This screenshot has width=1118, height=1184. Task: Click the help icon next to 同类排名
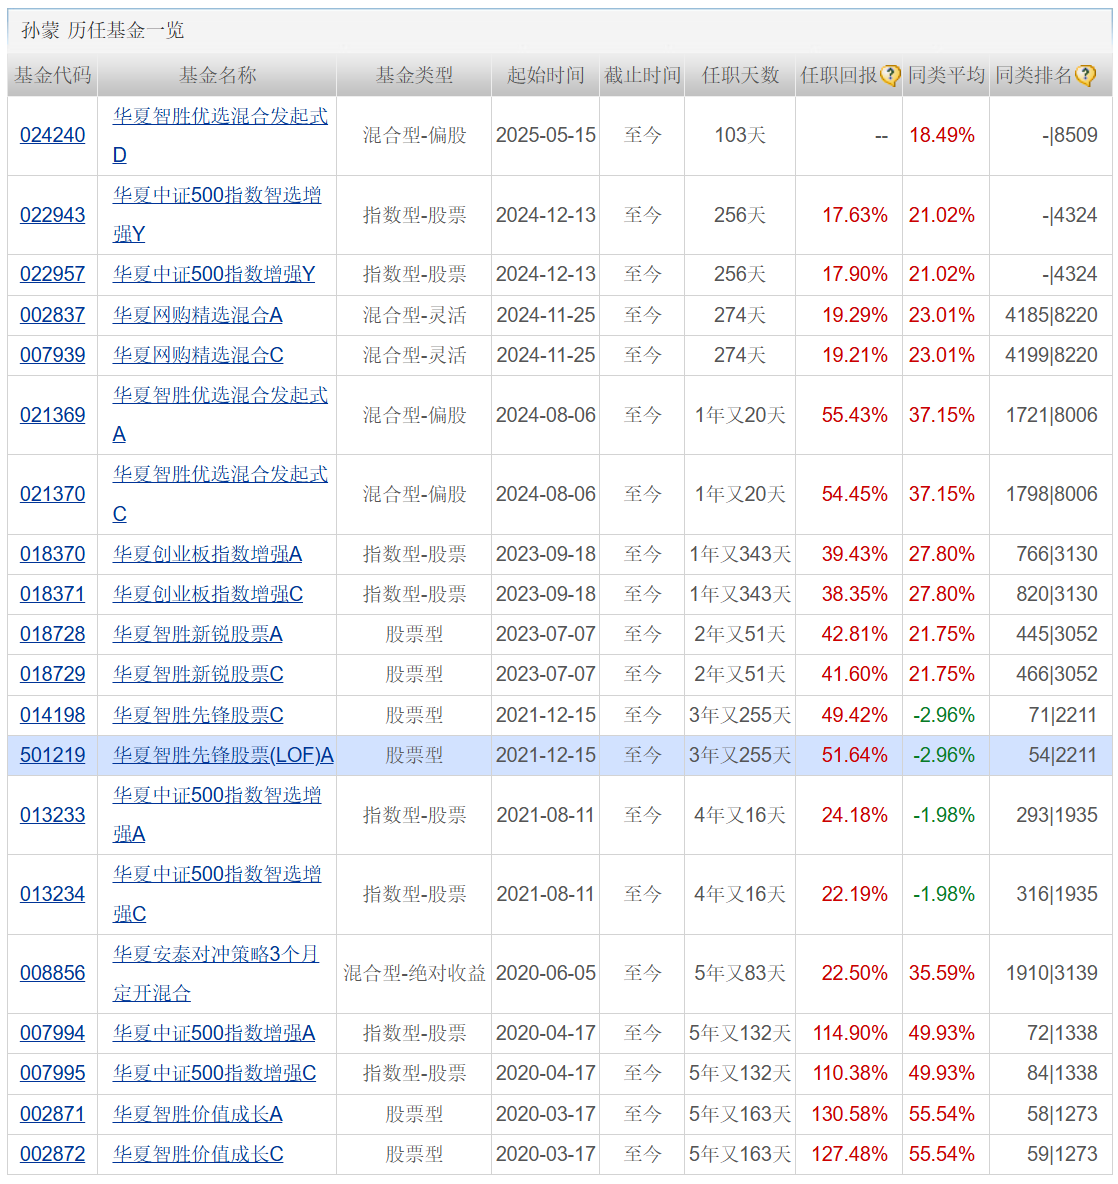click(1086, 76)
